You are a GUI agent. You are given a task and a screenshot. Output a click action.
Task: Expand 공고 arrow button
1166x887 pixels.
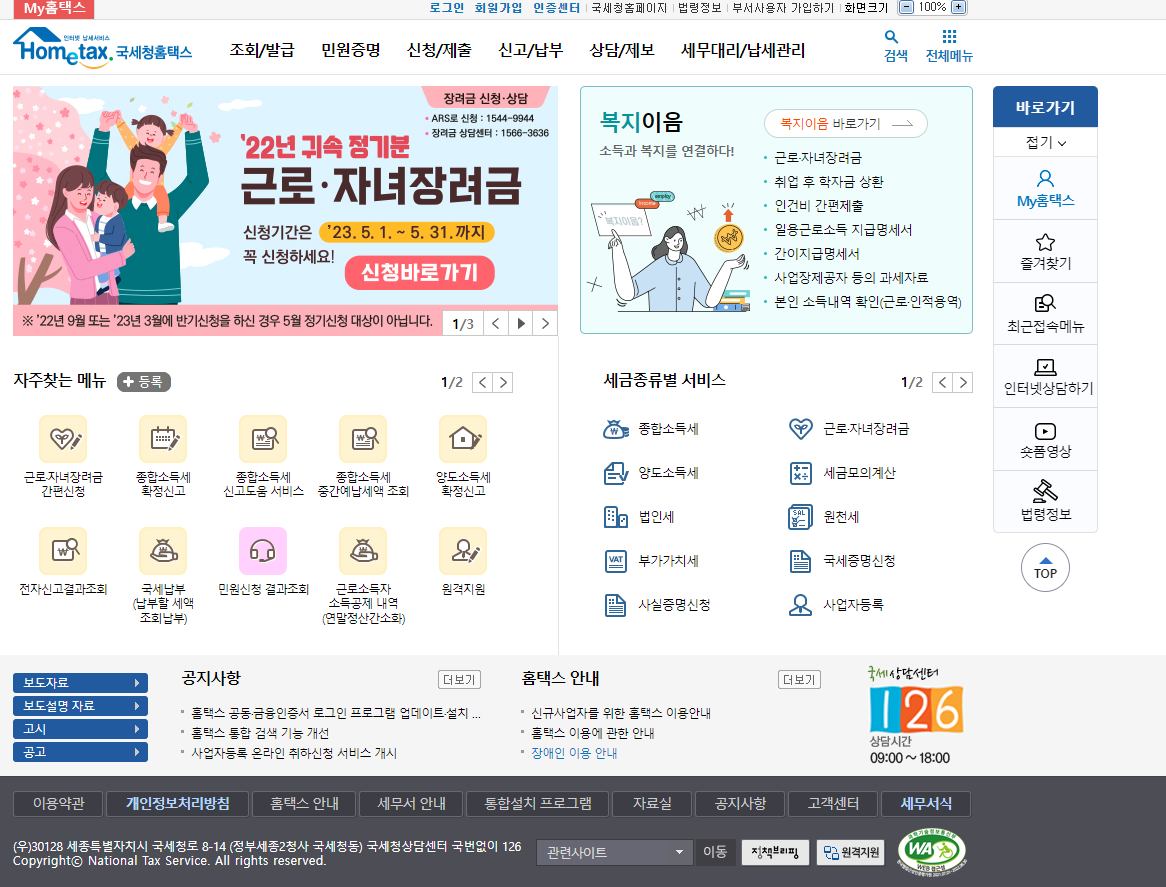80,752
